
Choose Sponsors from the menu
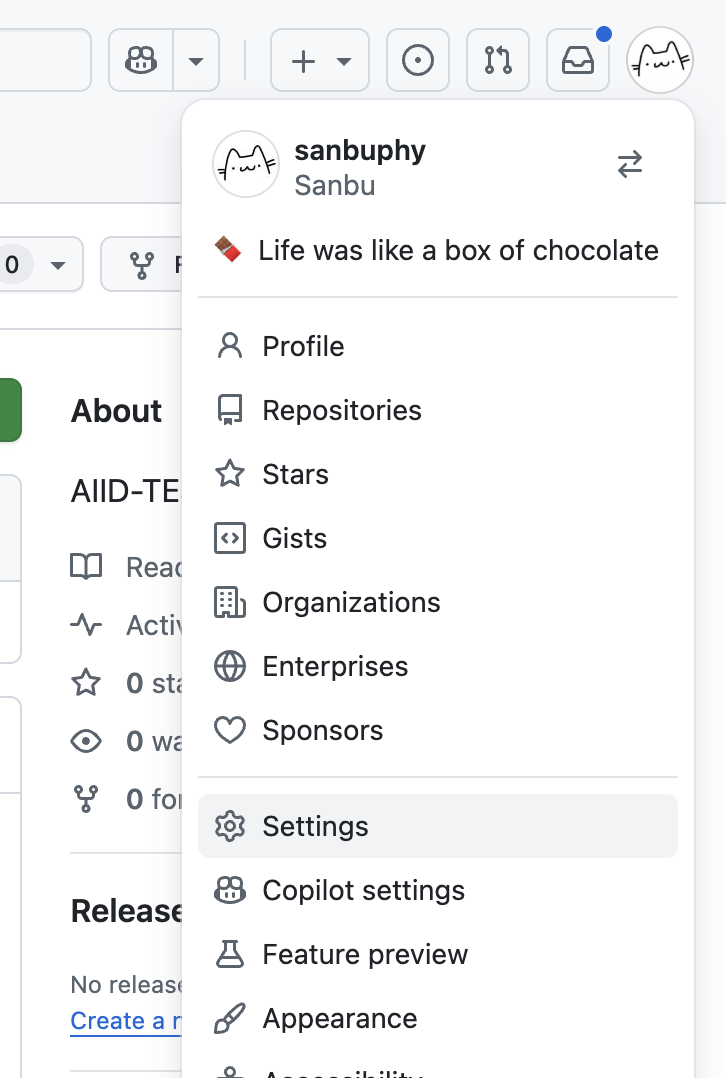click(x=322, y=730)
